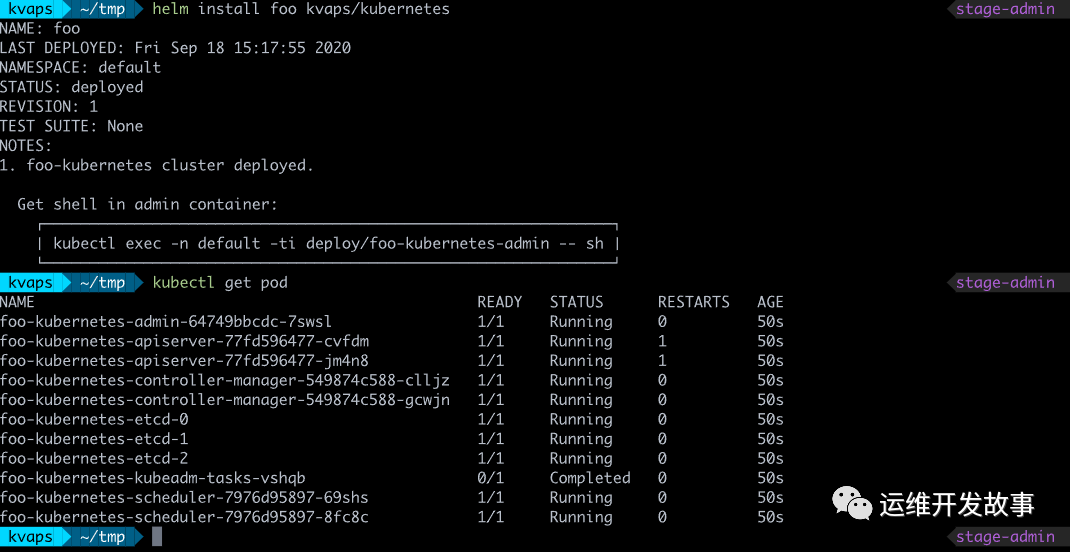Click the 'helm install foo kvaps/kubernetes' command text
This screenshot has height=552, width=1070.
301,10
